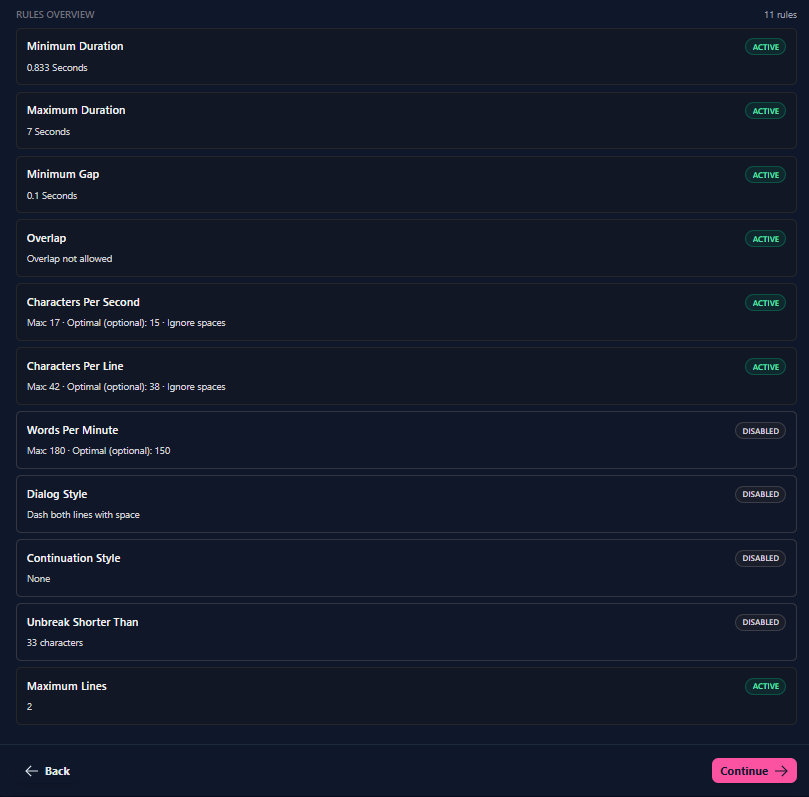Click the Overlap not allowed description
Viewport: 809px width, 797px height.
point(69,259)
